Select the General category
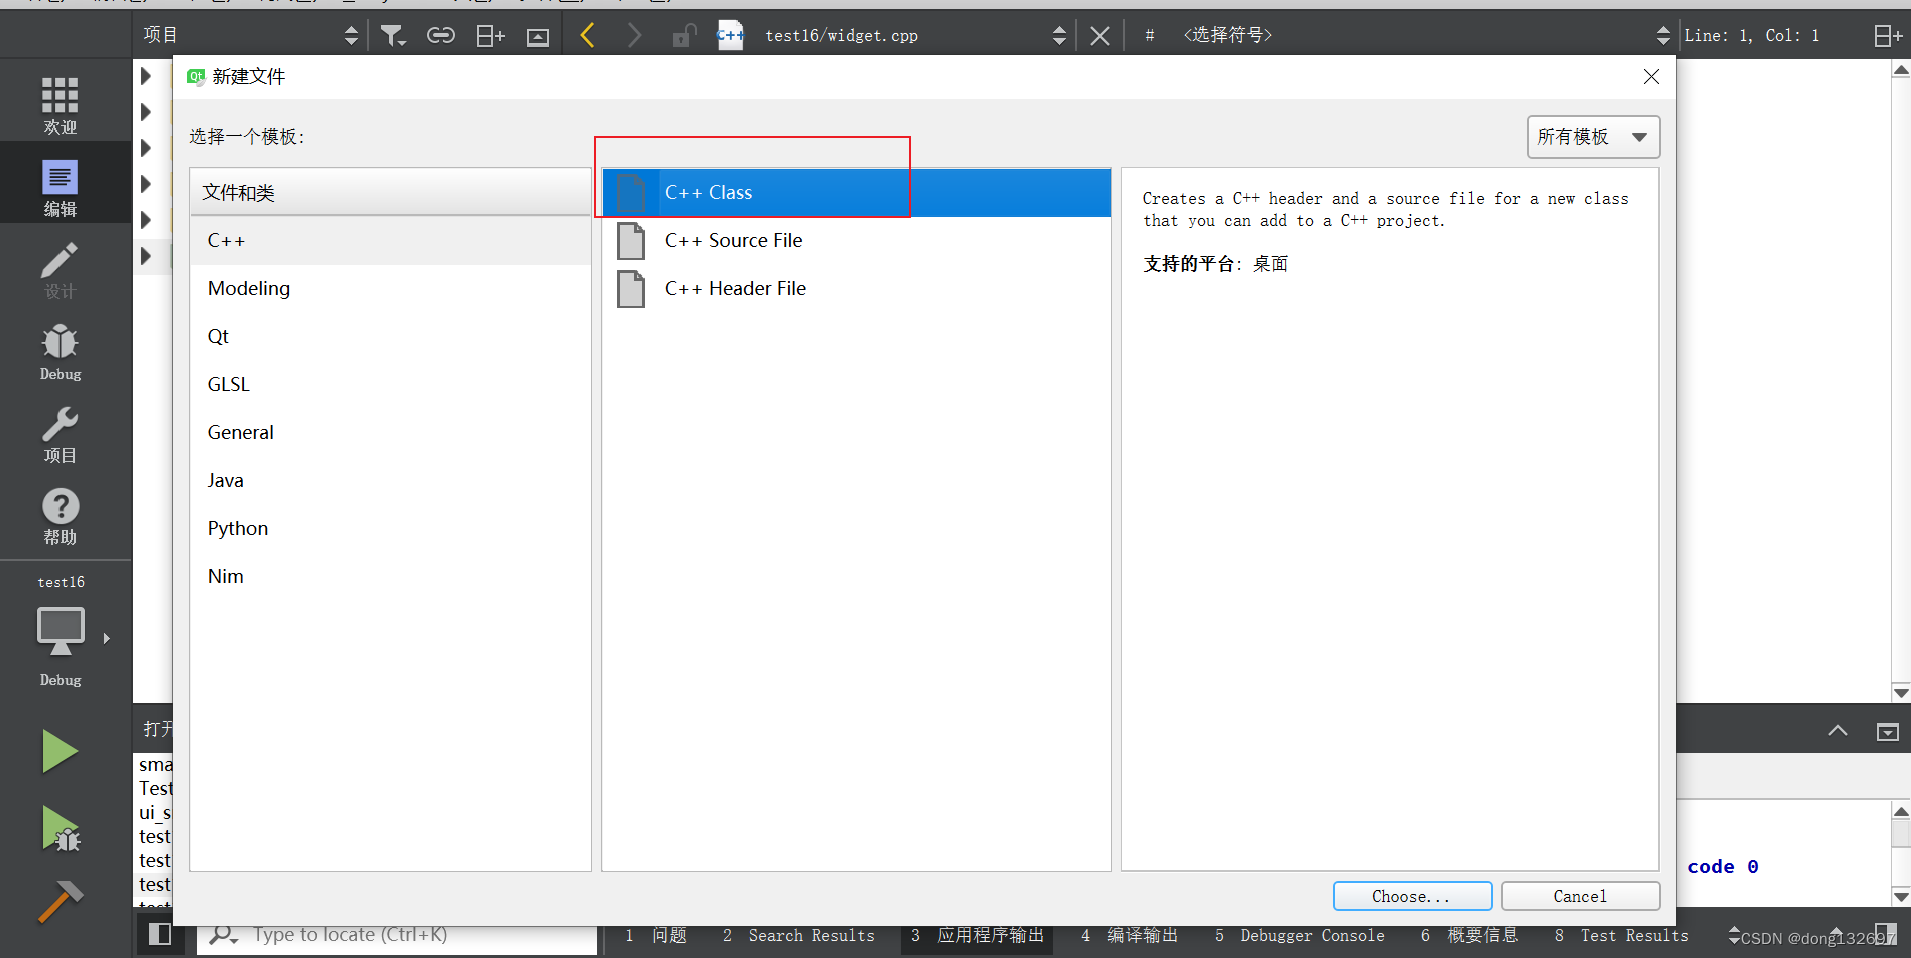 (x=390, y=433)
